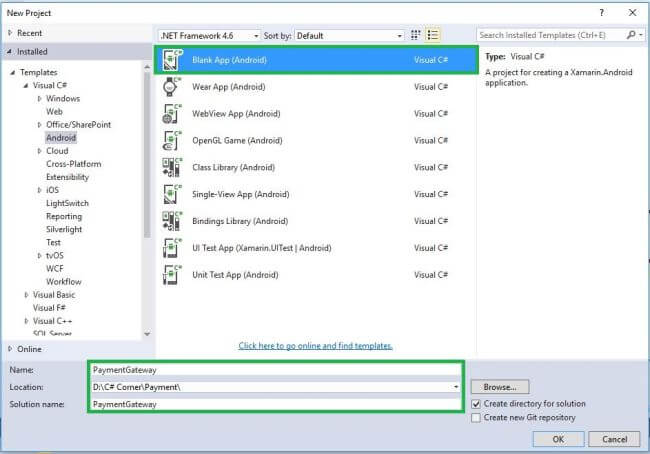Select "Unit Test App (Android)" template name
650x454 pixels.
[235, 275]
